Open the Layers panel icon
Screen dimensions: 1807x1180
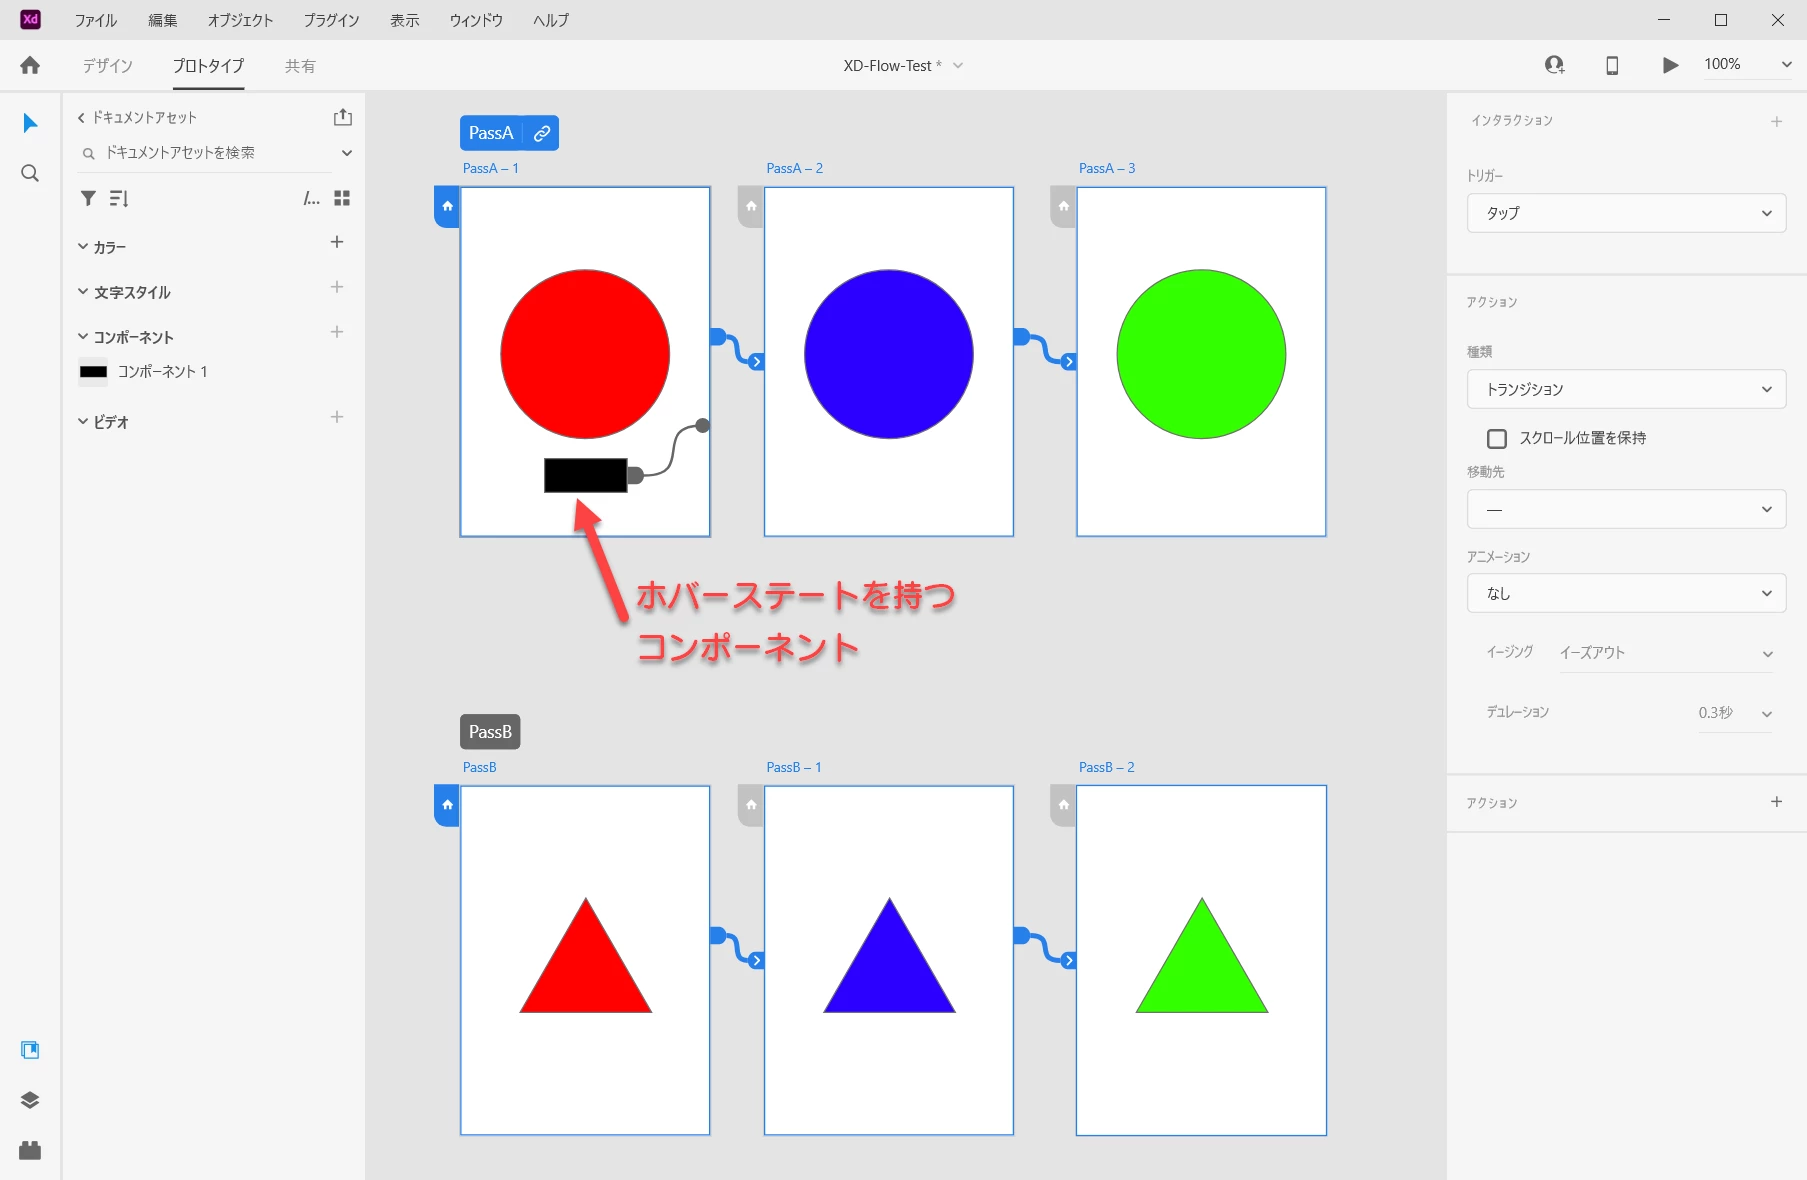coord(30,1100)
